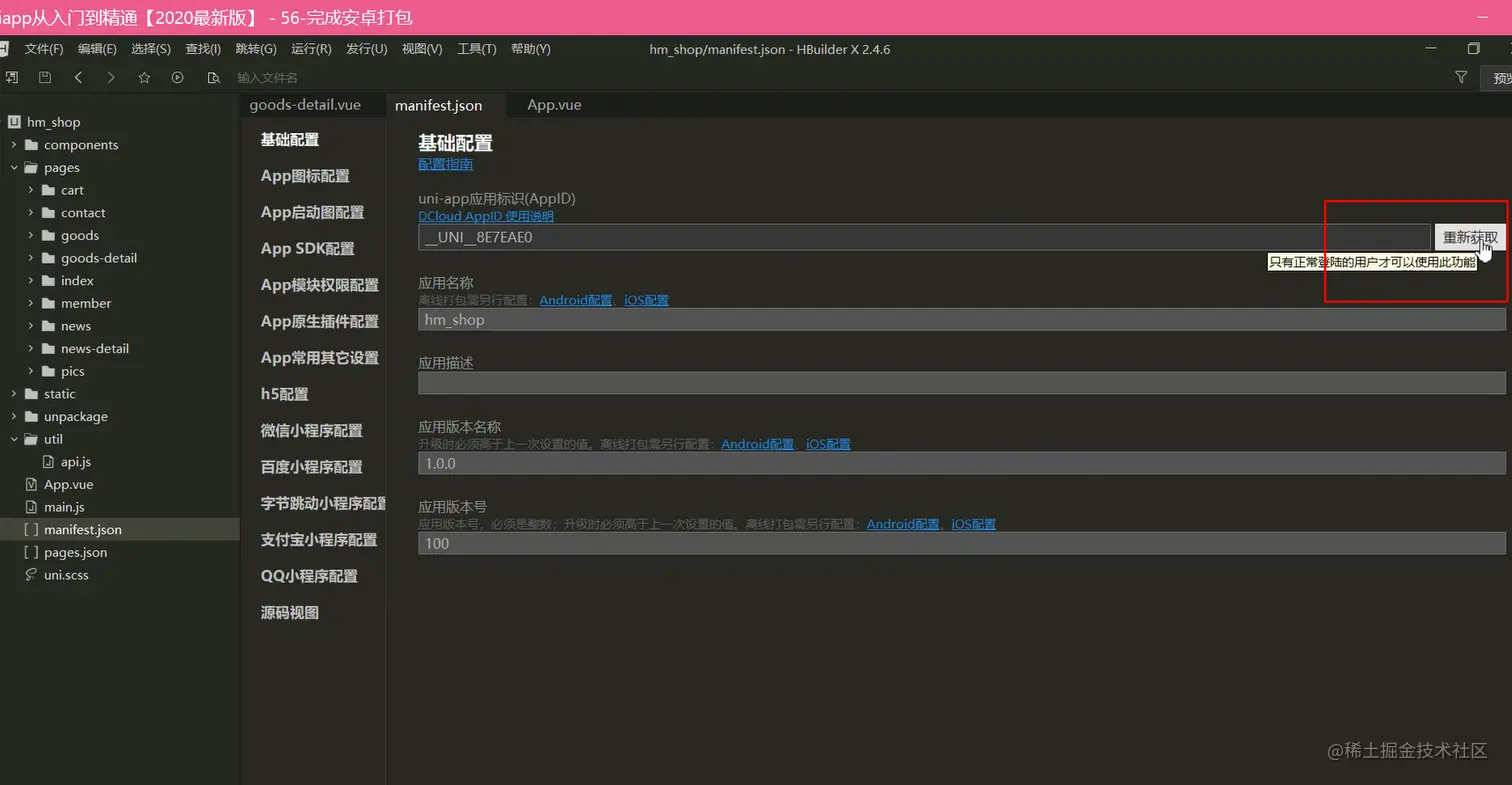Viewport: 1512px width, 785px height.
Task: Open the DCloud AppID 使用说明 link
Action: pos(486,216)
